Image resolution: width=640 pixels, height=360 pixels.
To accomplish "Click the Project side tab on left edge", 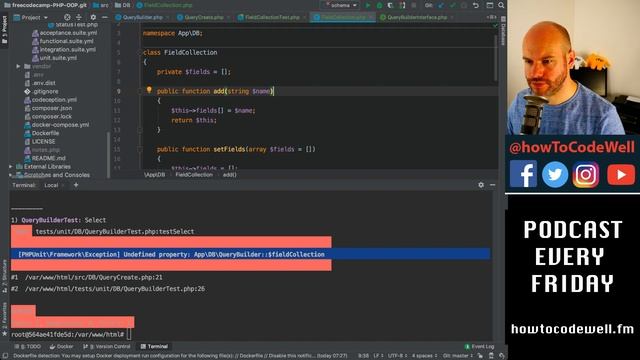I will [x=4, y=30].
